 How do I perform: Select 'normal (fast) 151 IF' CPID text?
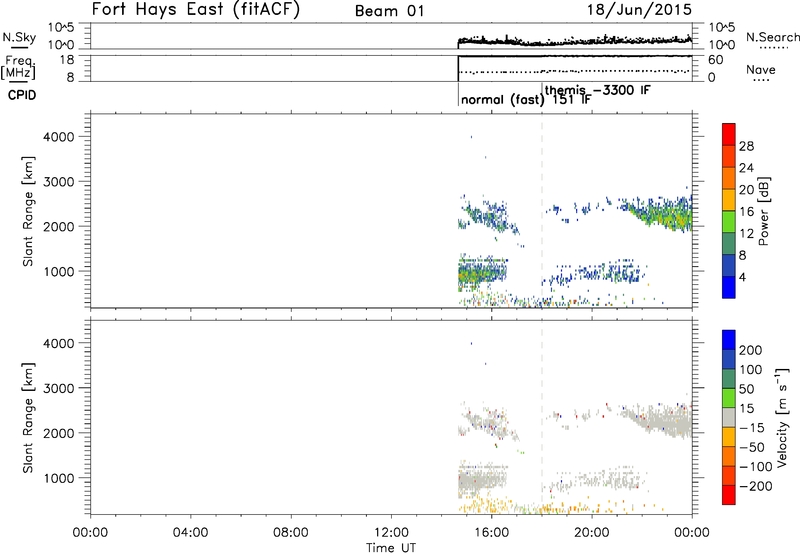(526, 99)
